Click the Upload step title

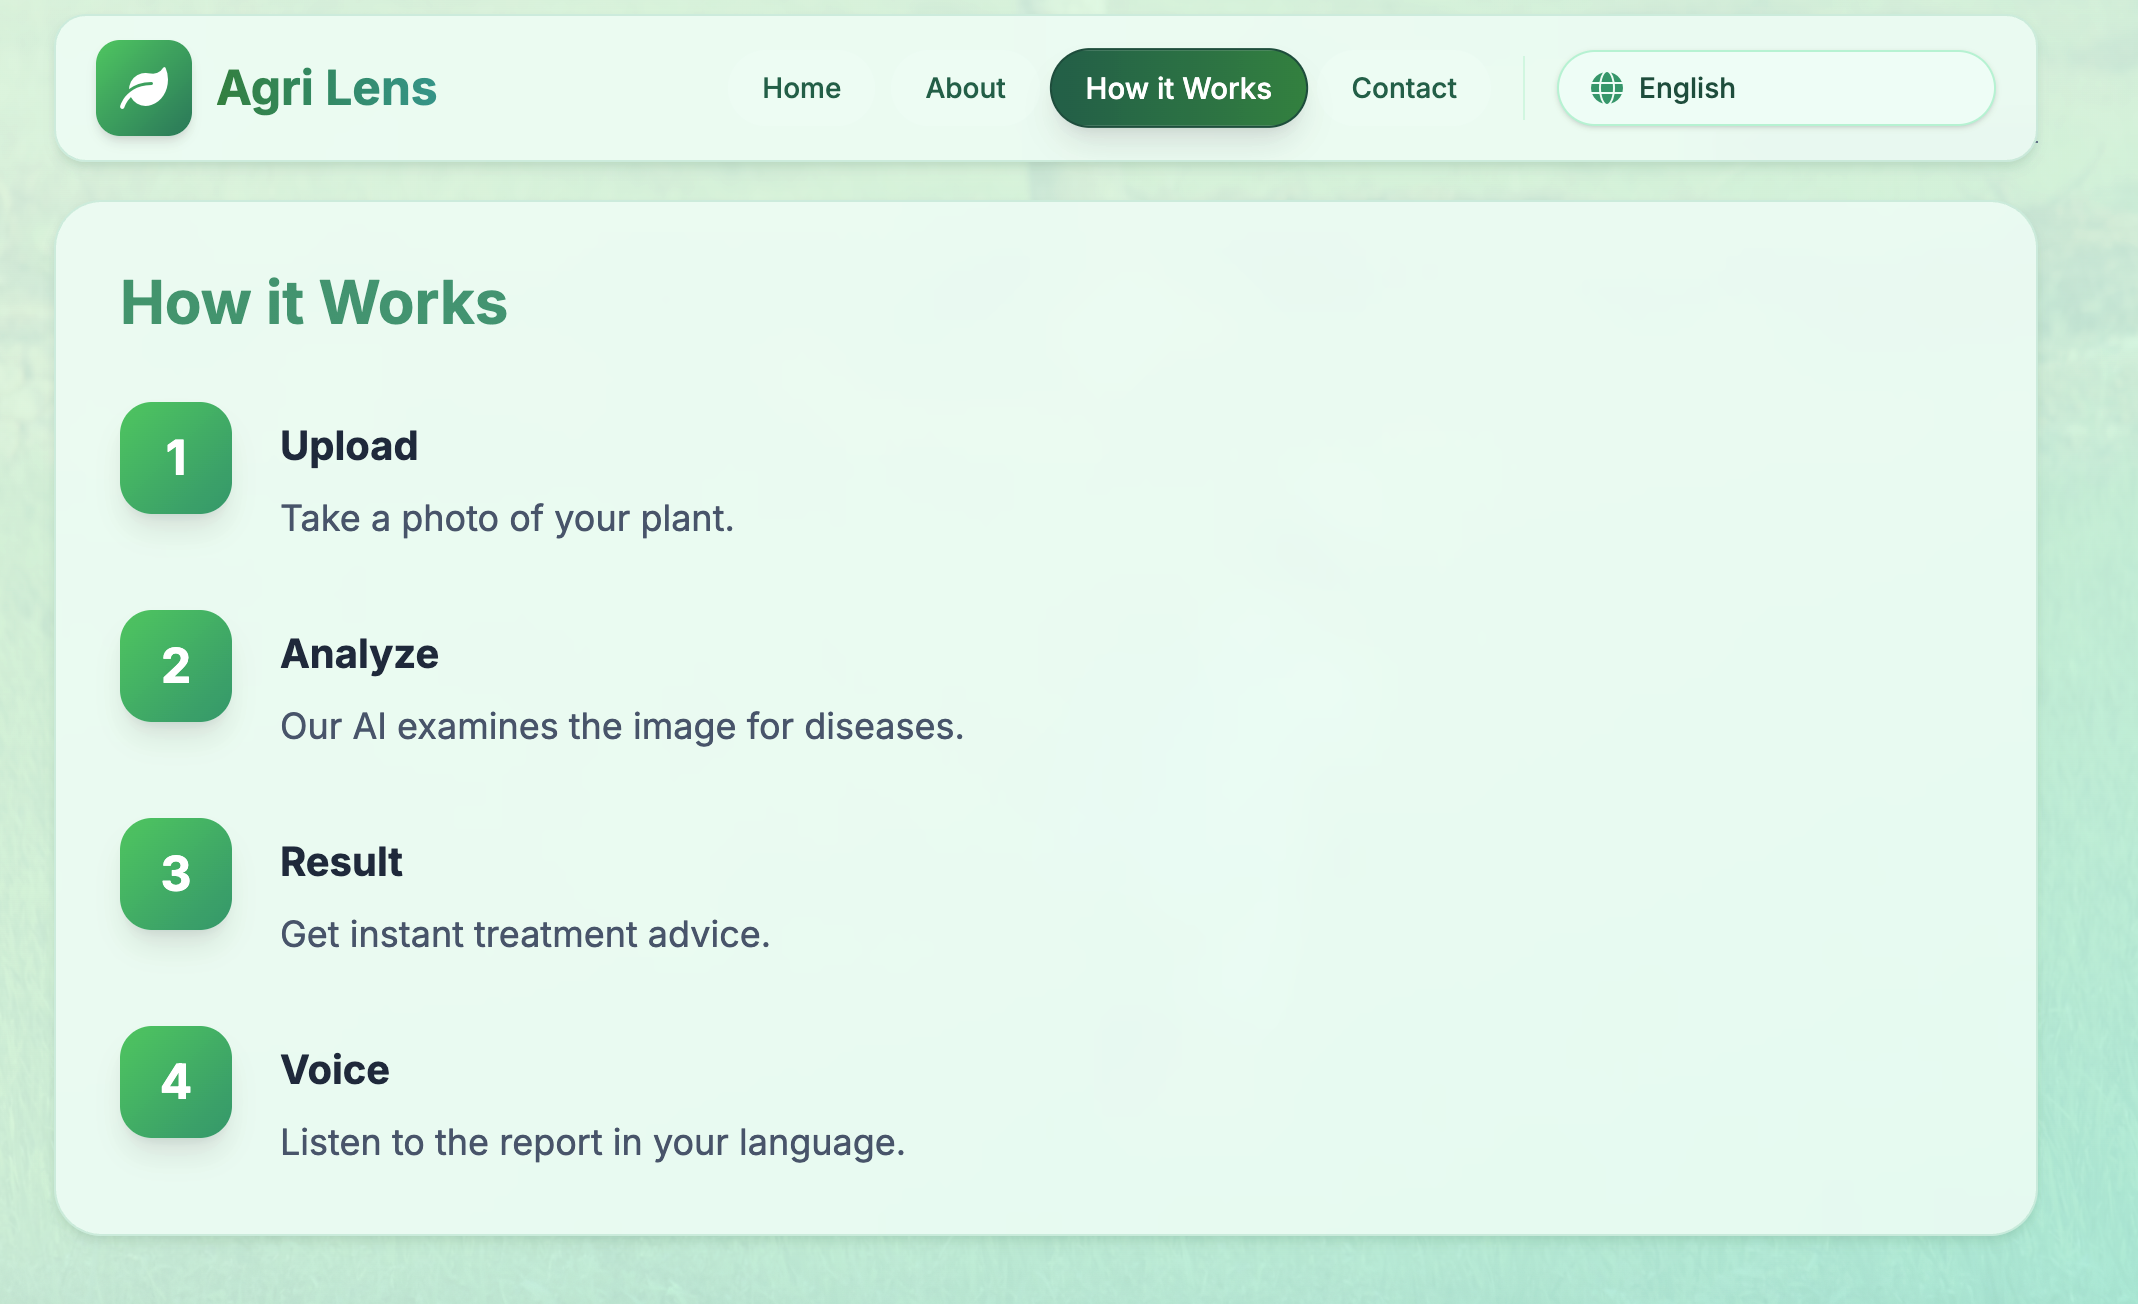pos(349,446)
